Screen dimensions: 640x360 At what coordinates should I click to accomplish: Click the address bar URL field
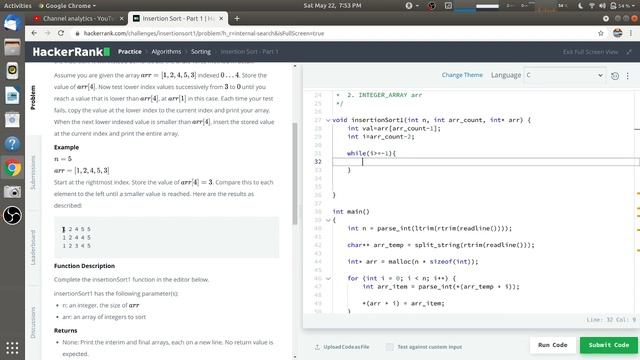[335, 33]
